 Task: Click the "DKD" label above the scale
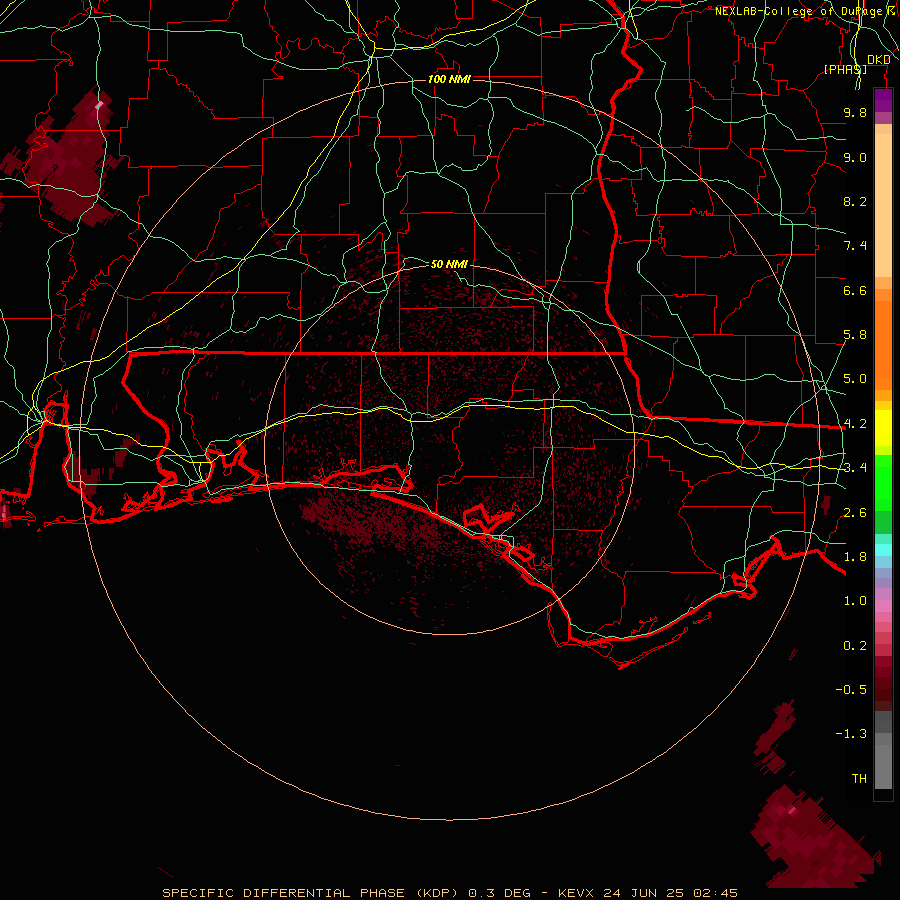tap(879, 60)
